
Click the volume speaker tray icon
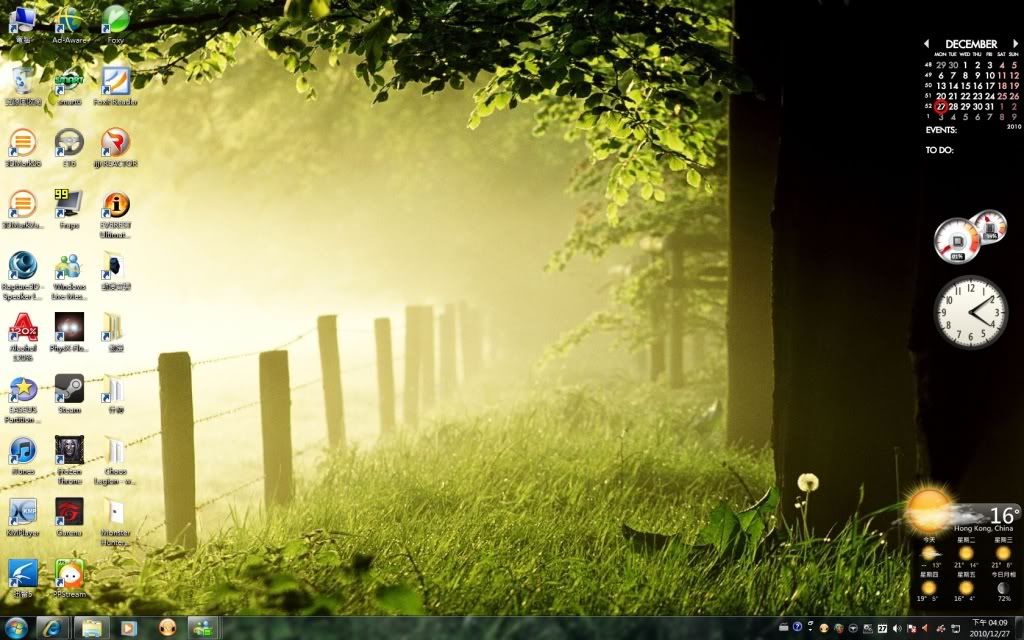pyautogui.click(x=897, y=628)
